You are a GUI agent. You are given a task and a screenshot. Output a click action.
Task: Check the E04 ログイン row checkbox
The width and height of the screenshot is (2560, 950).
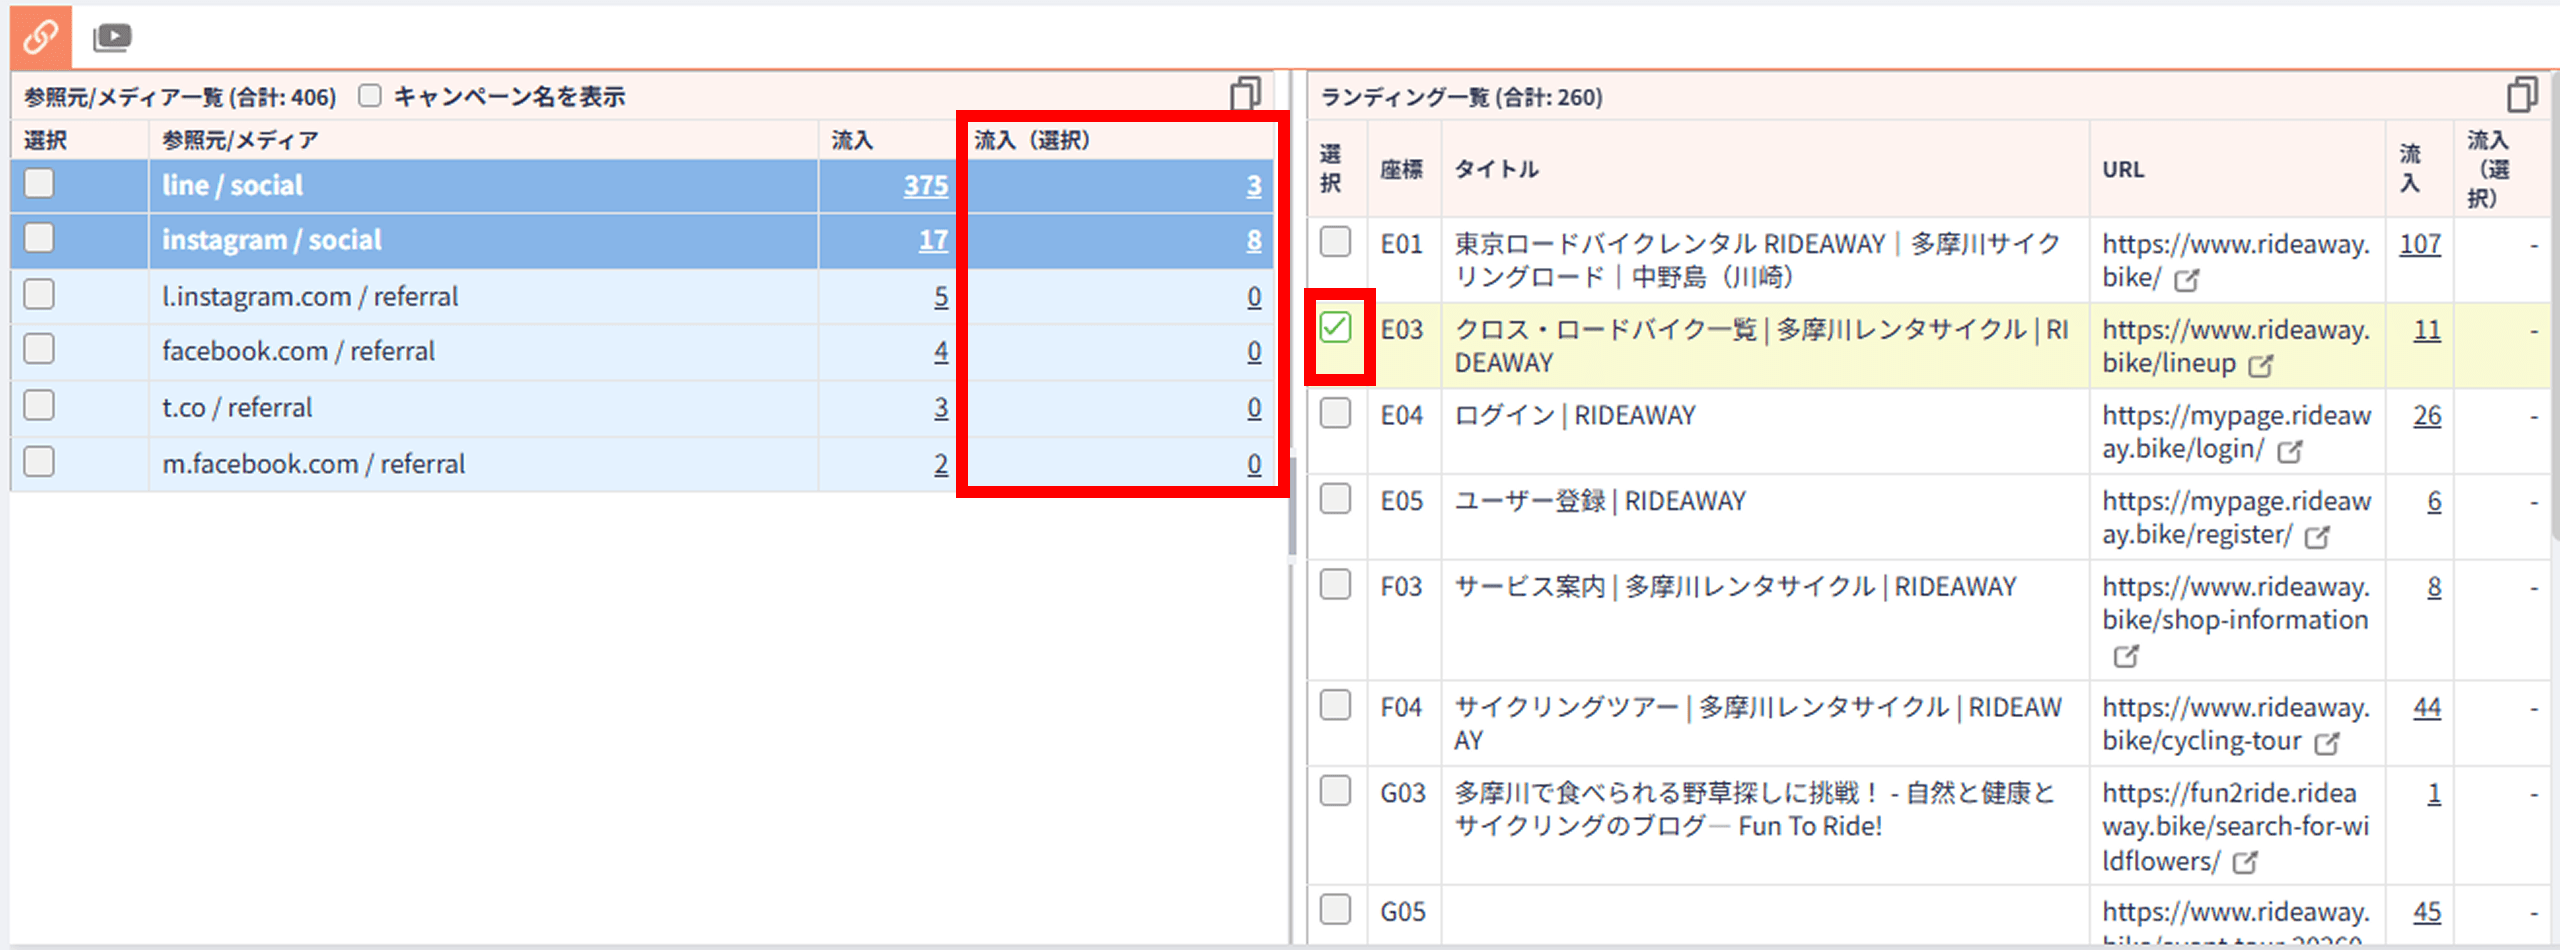(1335, 413)
